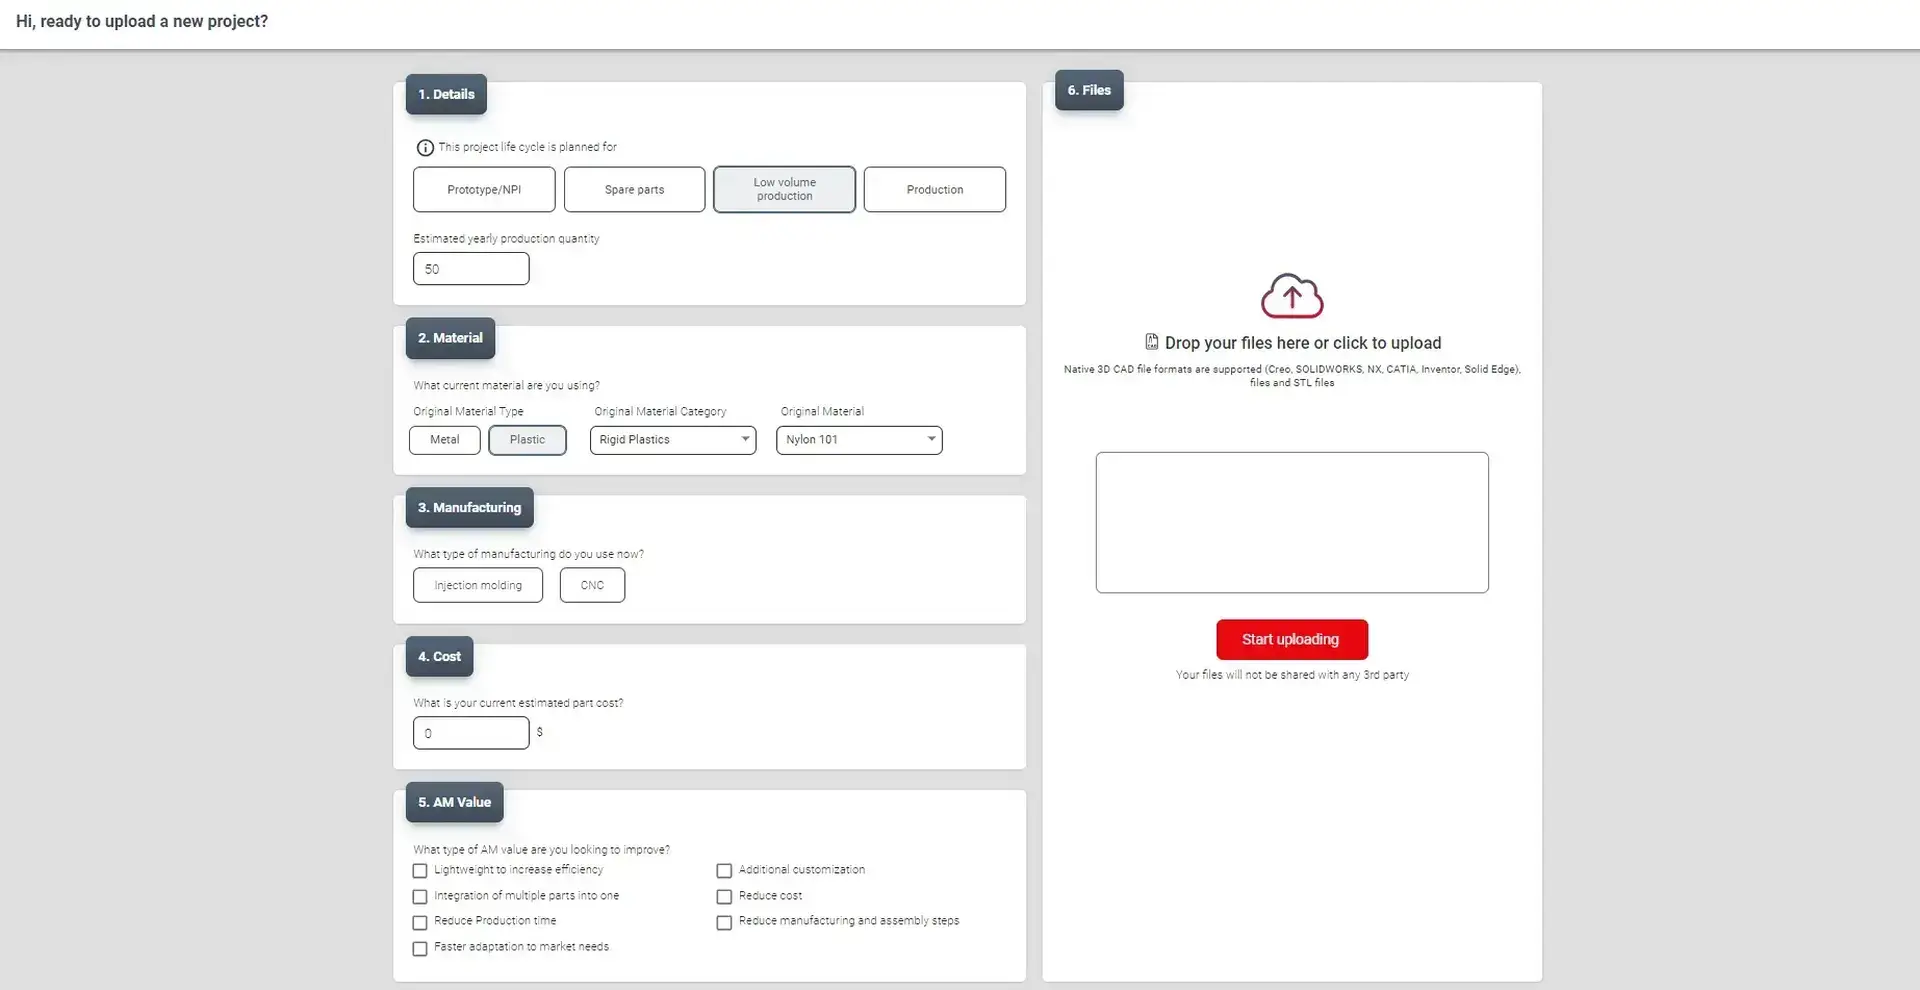1920x990 pixels.
Task: Select Production life cycle button
Action: click(x=934, y=190)
